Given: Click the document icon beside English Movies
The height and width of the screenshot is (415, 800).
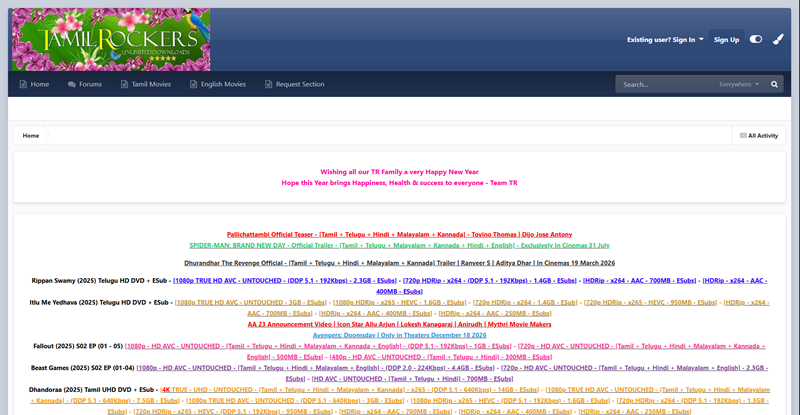Looking at the screenshot, I should [193, 84].
